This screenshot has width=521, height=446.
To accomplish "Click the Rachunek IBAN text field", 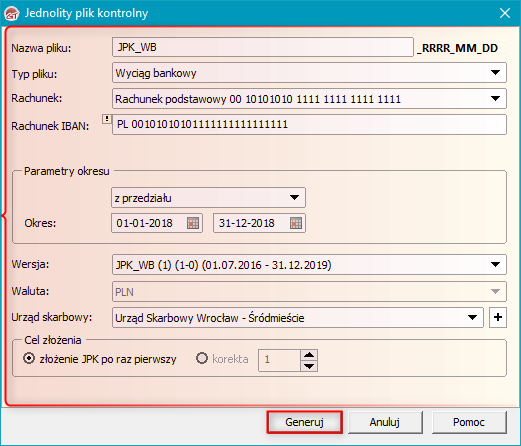I will 309,124.
